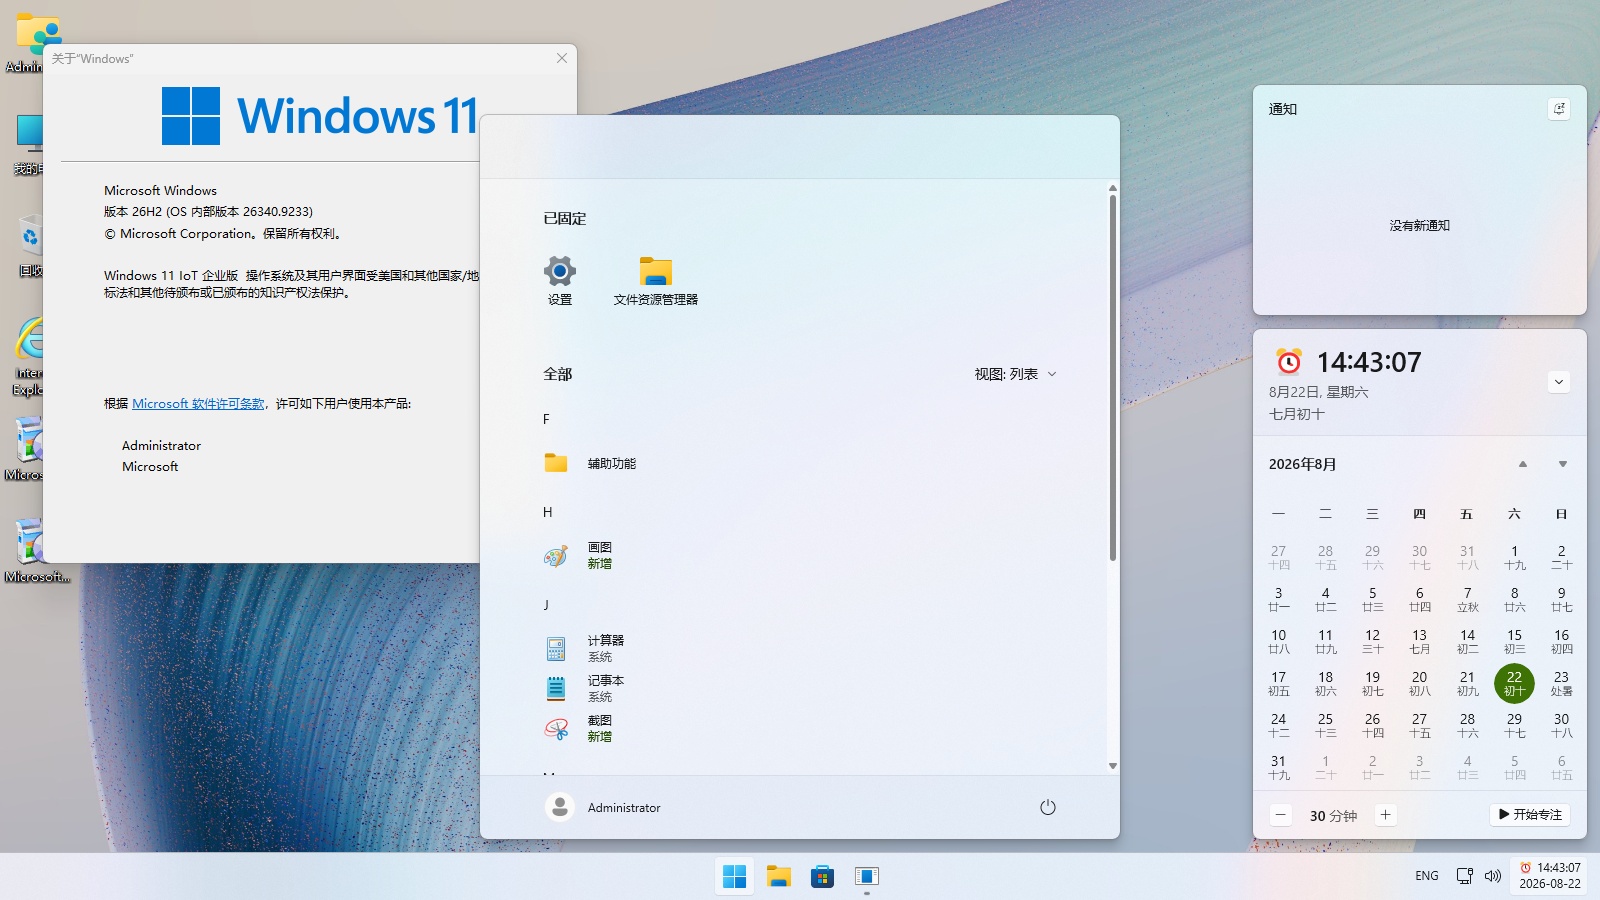The width and height of the screenshot is (1600, 900).
Task: Open File Explorer from the taskbar
Action: pos(778,876)
